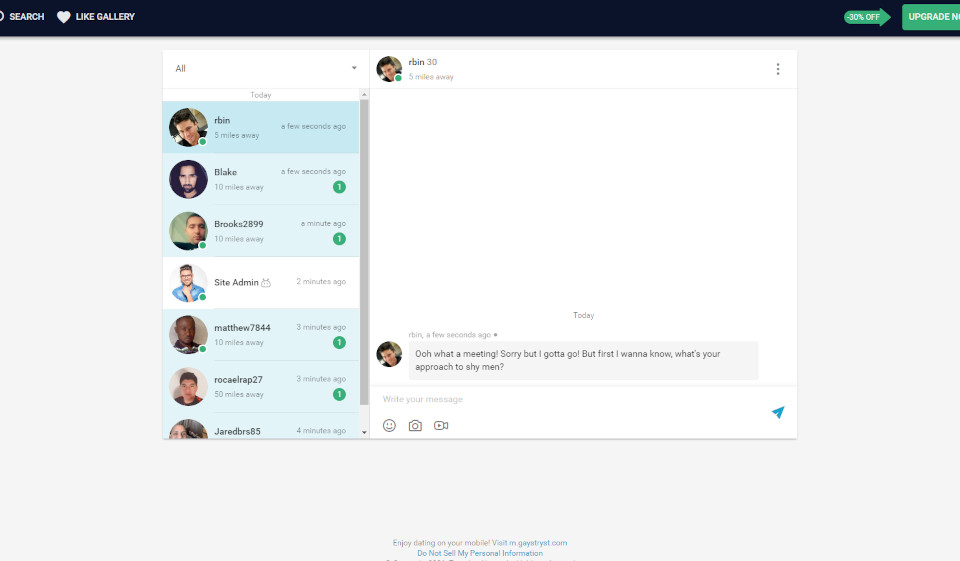
Task: Click the -30% OFF discount badge
Action: coord(865,17)
